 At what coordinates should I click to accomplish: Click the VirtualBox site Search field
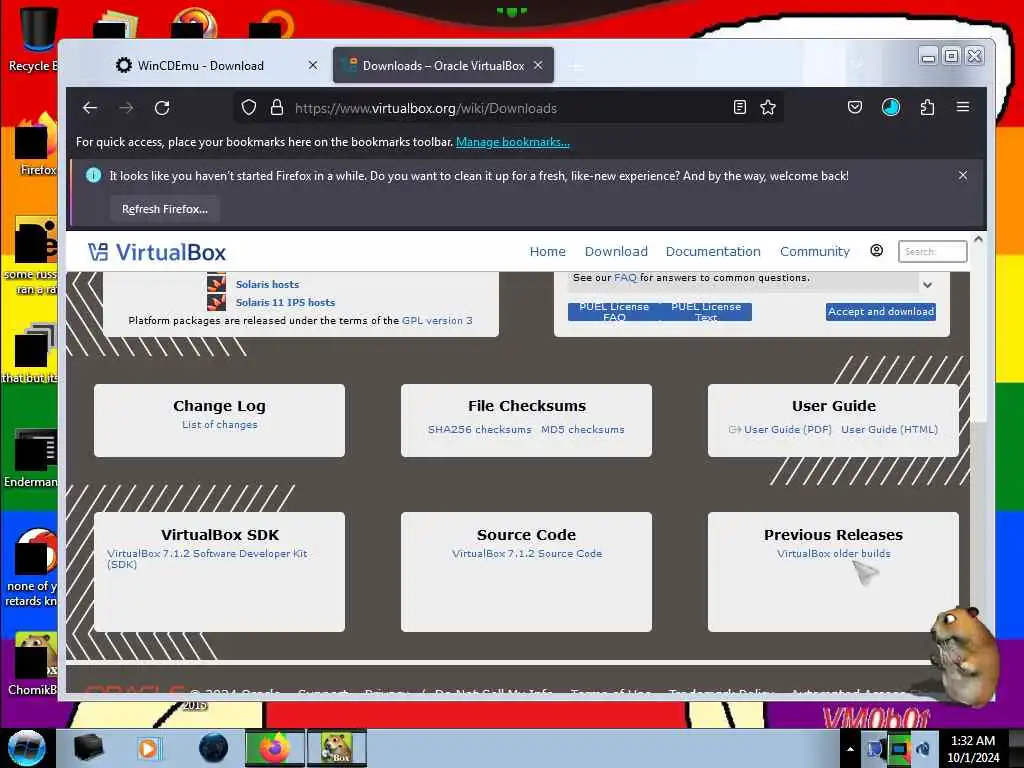coord(932,251)
